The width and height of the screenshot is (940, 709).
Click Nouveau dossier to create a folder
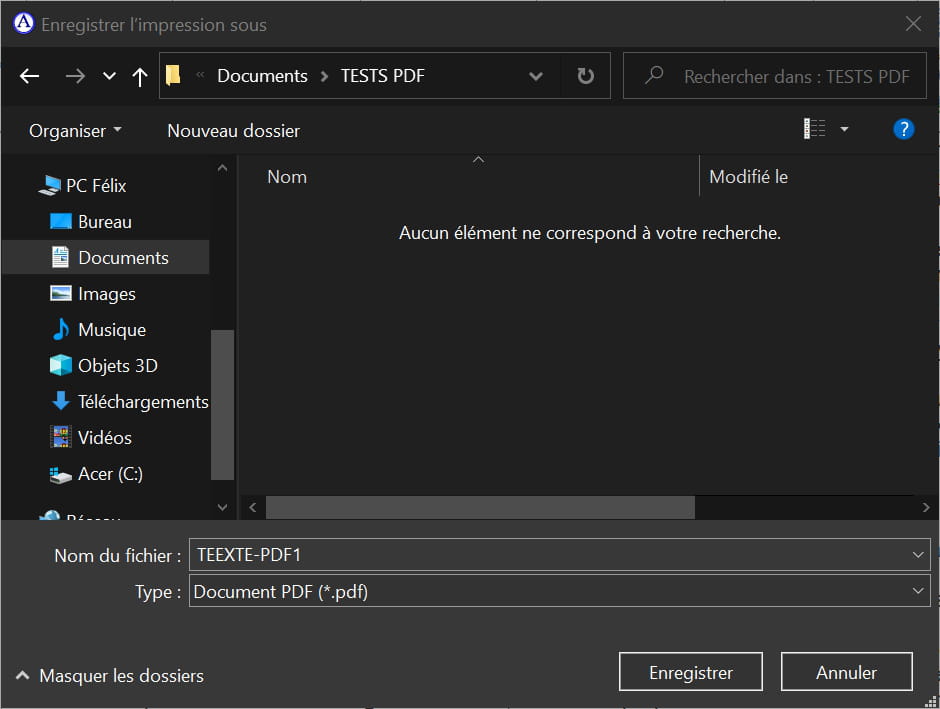[x=232, y=130]
